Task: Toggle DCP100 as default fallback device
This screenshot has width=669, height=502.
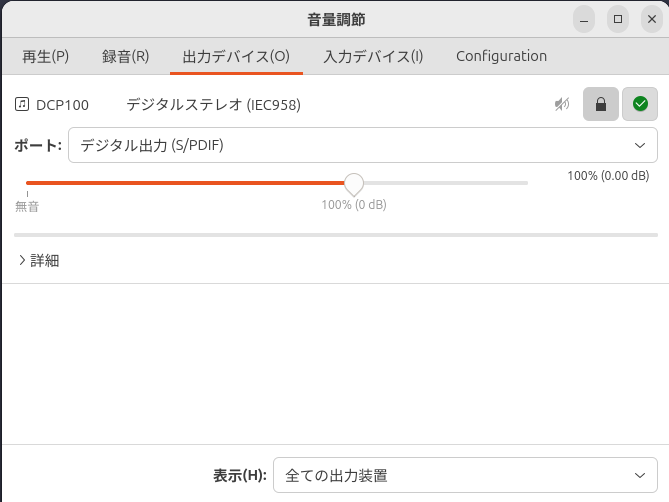Action: point(640,104)
